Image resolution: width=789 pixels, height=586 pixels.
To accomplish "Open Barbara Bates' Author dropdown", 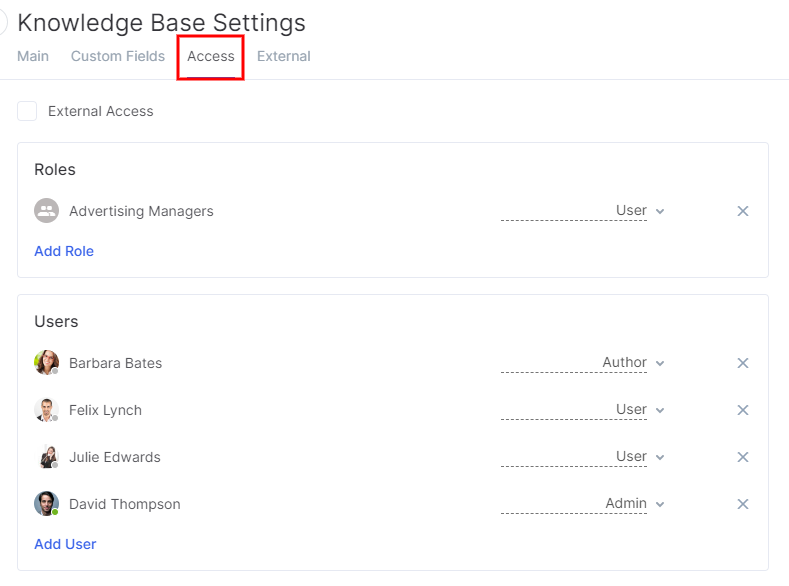I will (583, 363).
